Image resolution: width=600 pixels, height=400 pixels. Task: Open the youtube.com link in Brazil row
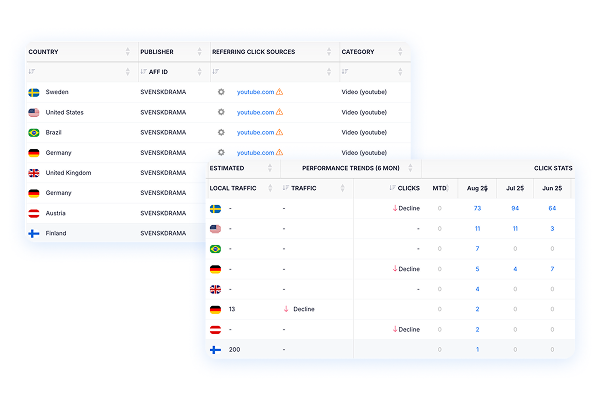tap(255, 132)
